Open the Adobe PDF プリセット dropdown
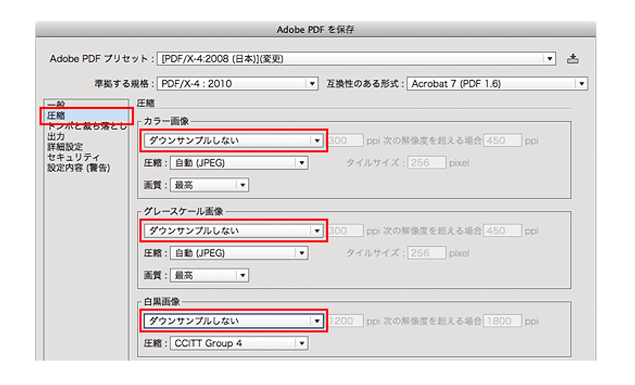The height and width of the screenshot is (385, 635). click(x=356, y=59)
